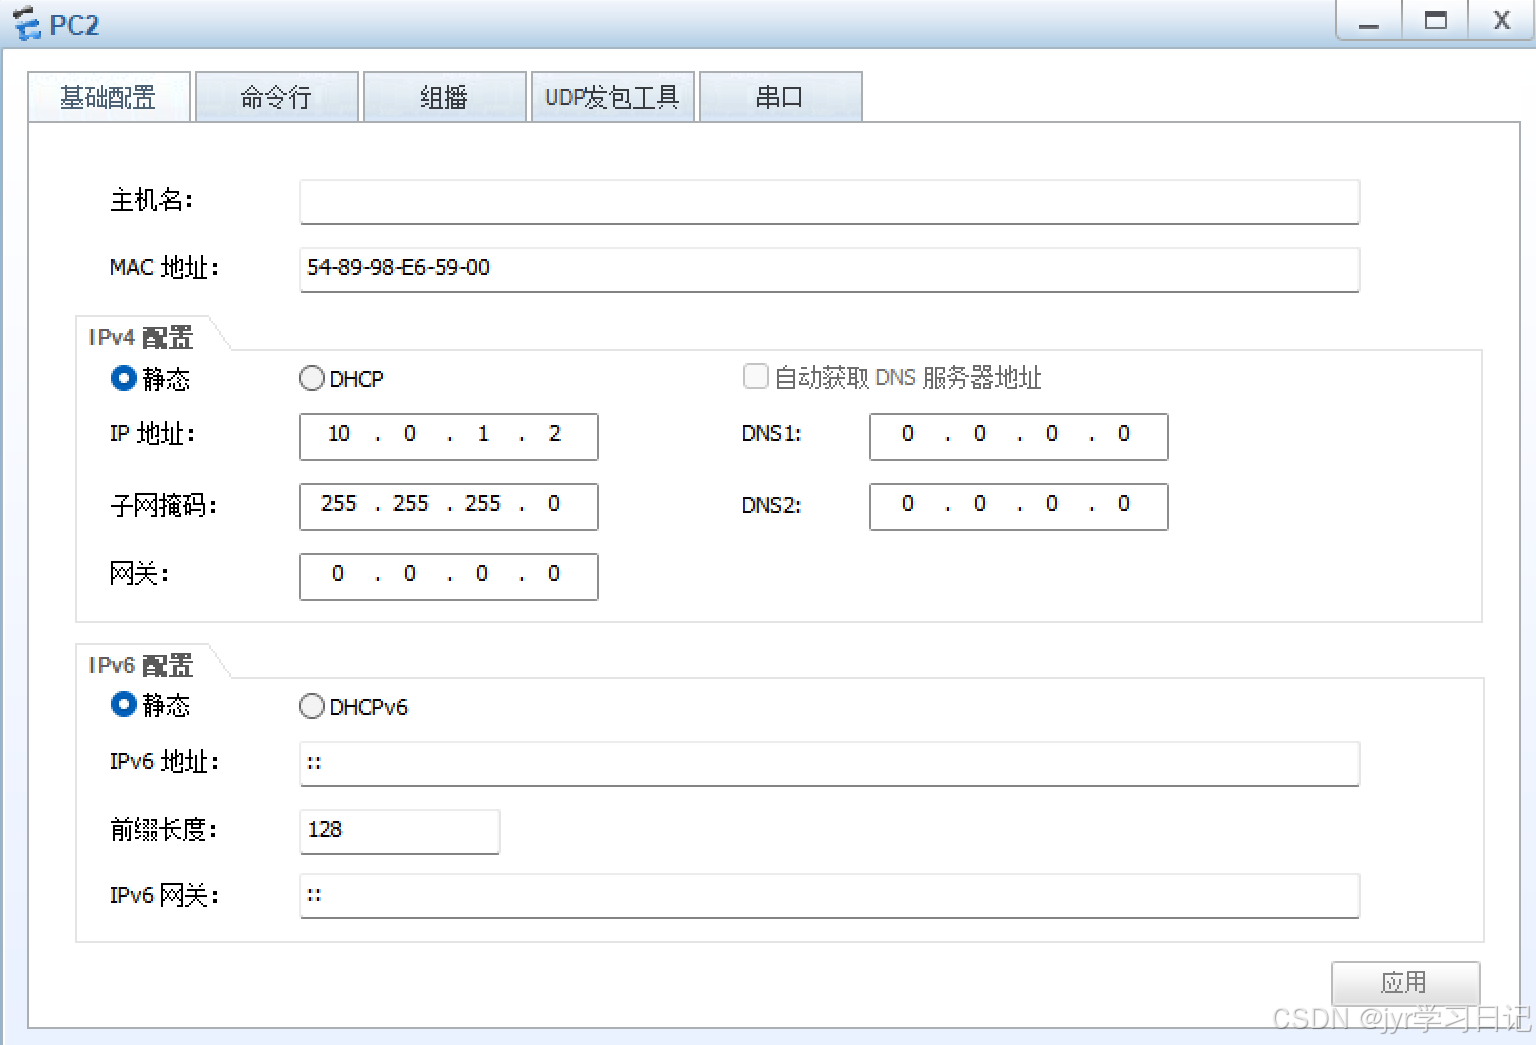Switch to the UDP发包工具 tab
The image size is (1536, 1045).
pos(612,97)
